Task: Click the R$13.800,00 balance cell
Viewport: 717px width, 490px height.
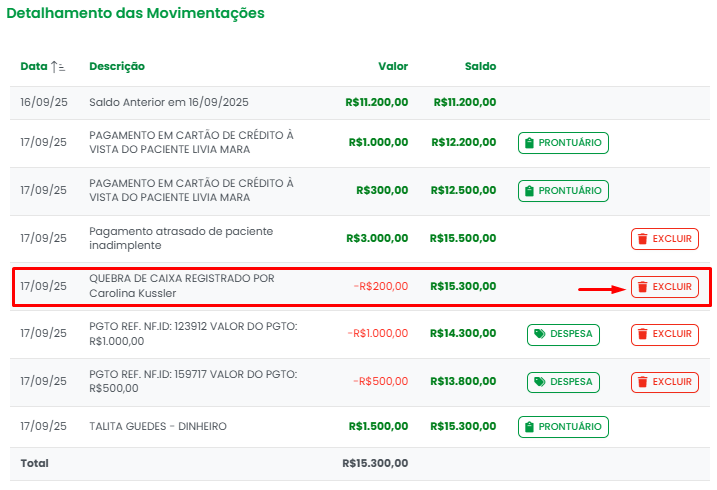Action: pos(463,381)
